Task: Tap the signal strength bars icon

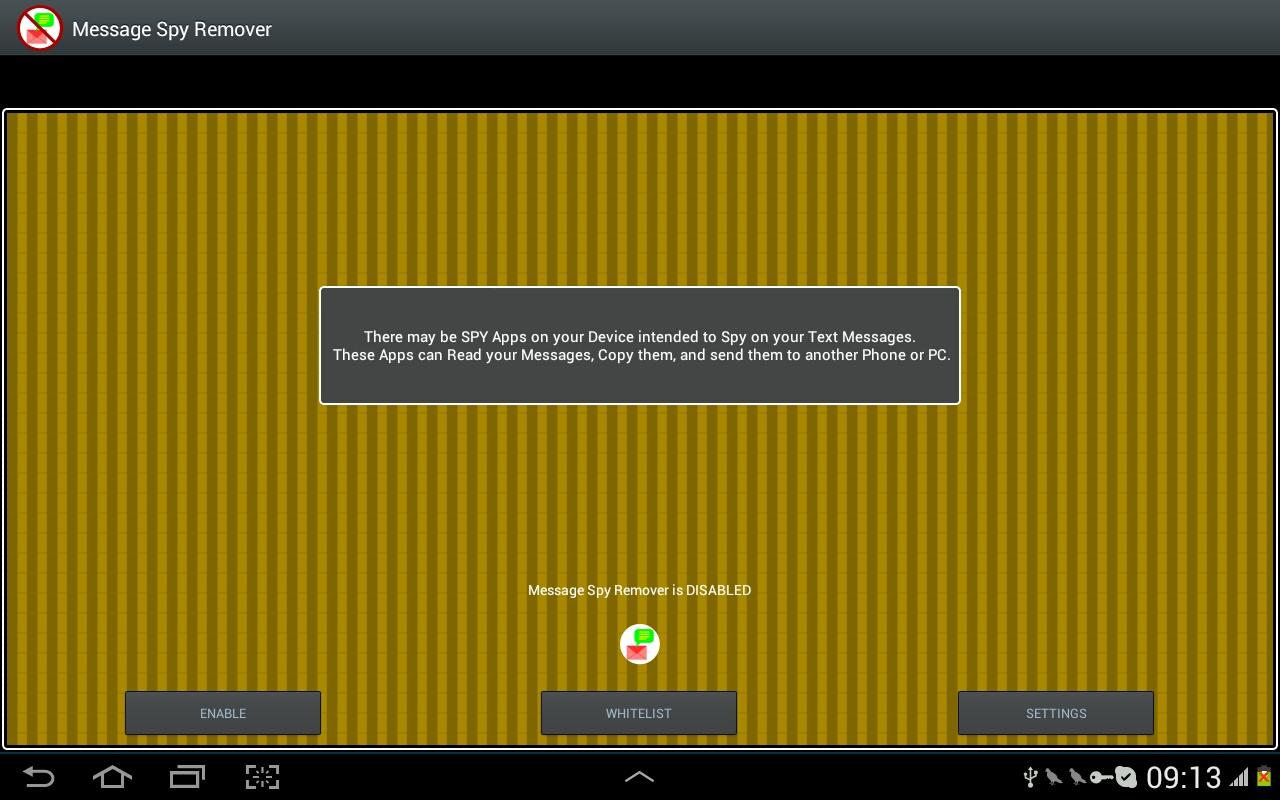Action: [x=1240, y=777]
